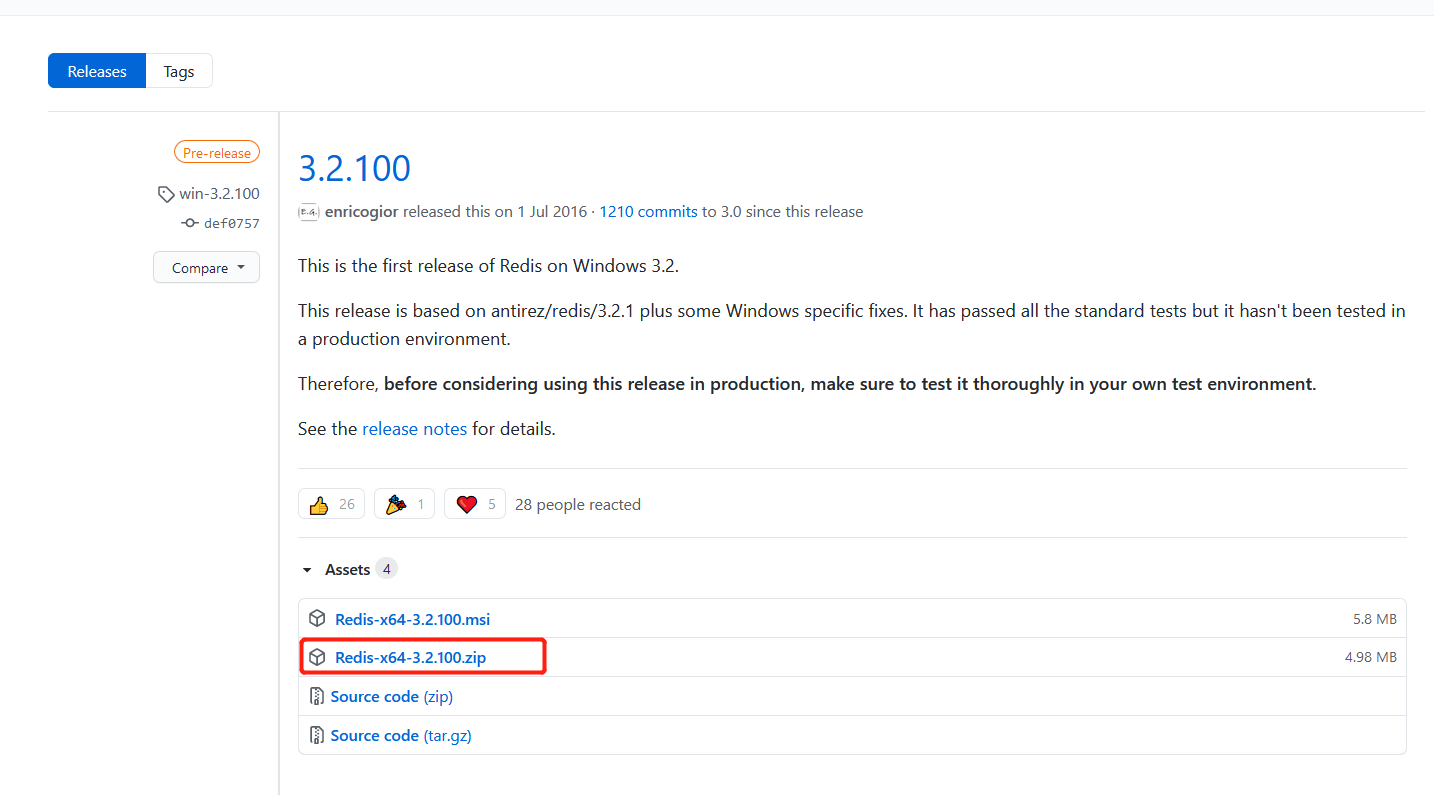The width and height of the screenshot is (1434, 795).
Task: Download Source code (zip)
Action: tap(392, 697)
